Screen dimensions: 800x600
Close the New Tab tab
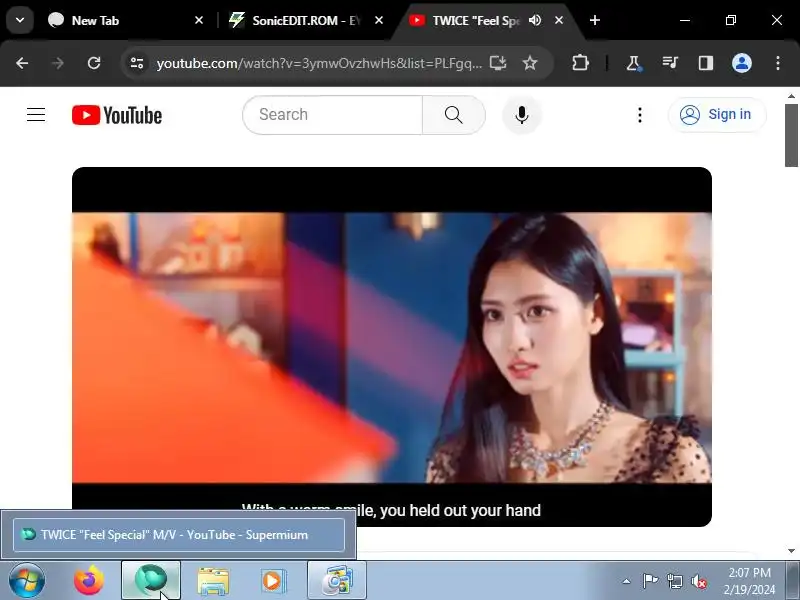199,20
